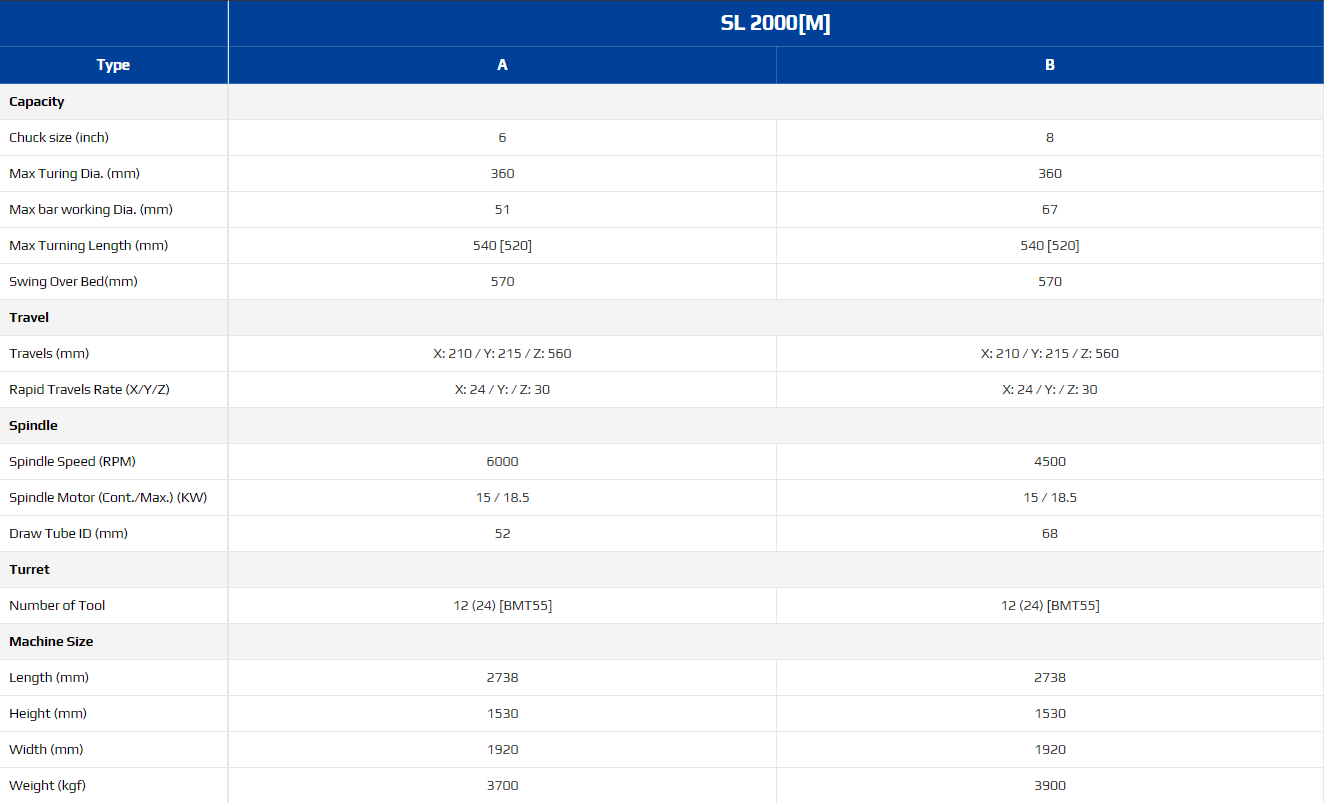Click spindle speed value 6000

click(502, 462)
